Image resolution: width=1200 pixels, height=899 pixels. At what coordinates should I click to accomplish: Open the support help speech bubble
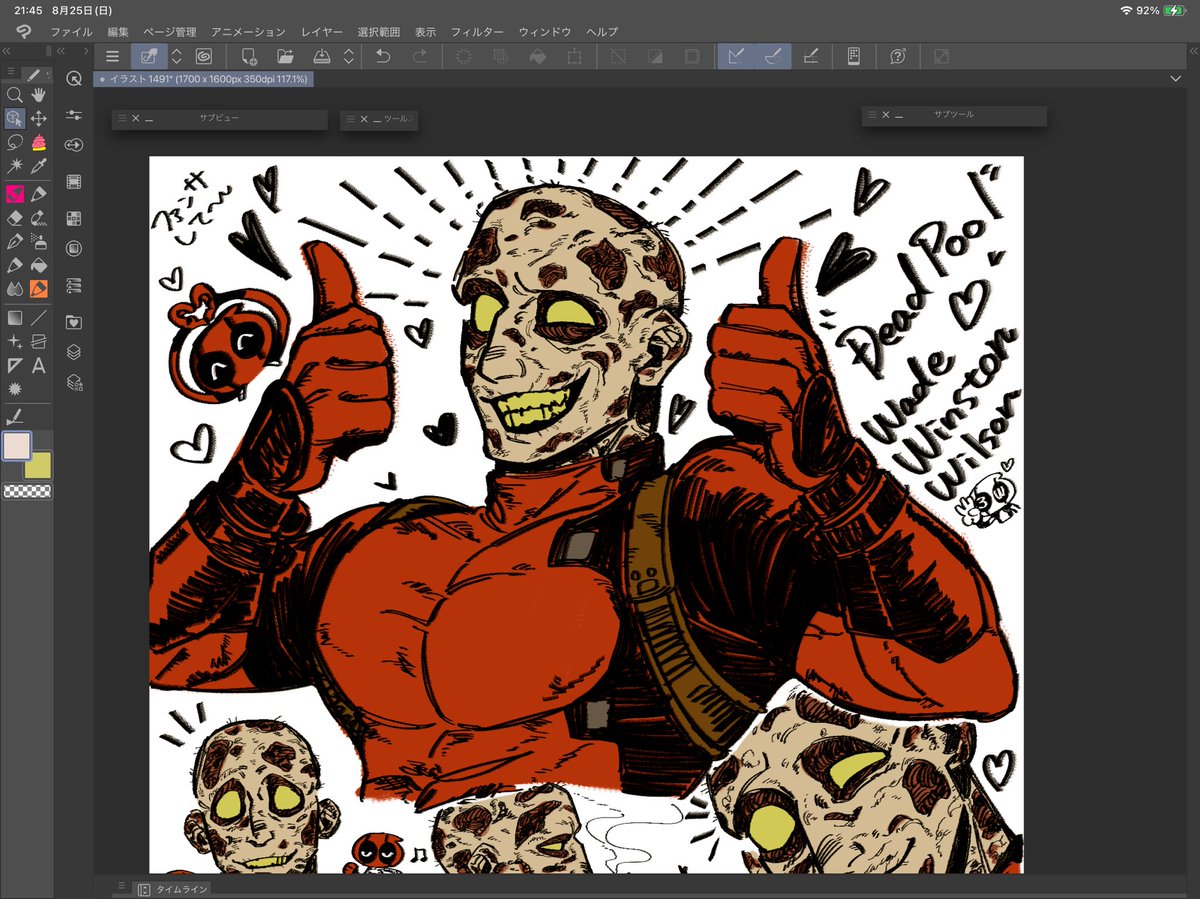897,56
